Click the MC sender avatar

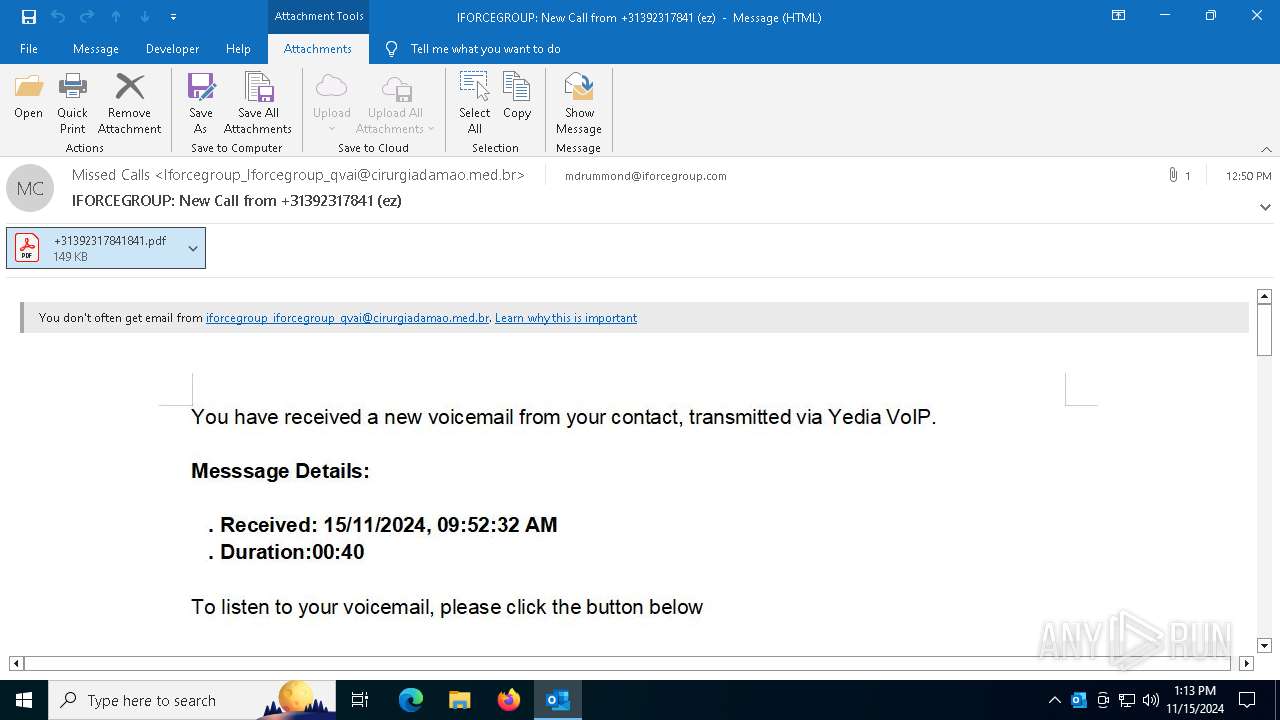(x=30, y=188)
